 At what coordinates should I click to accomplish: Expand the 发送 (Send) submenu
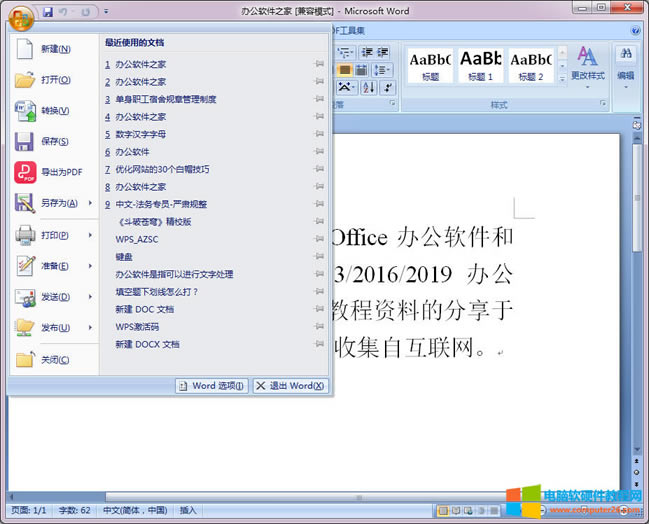tap(90, 297)
